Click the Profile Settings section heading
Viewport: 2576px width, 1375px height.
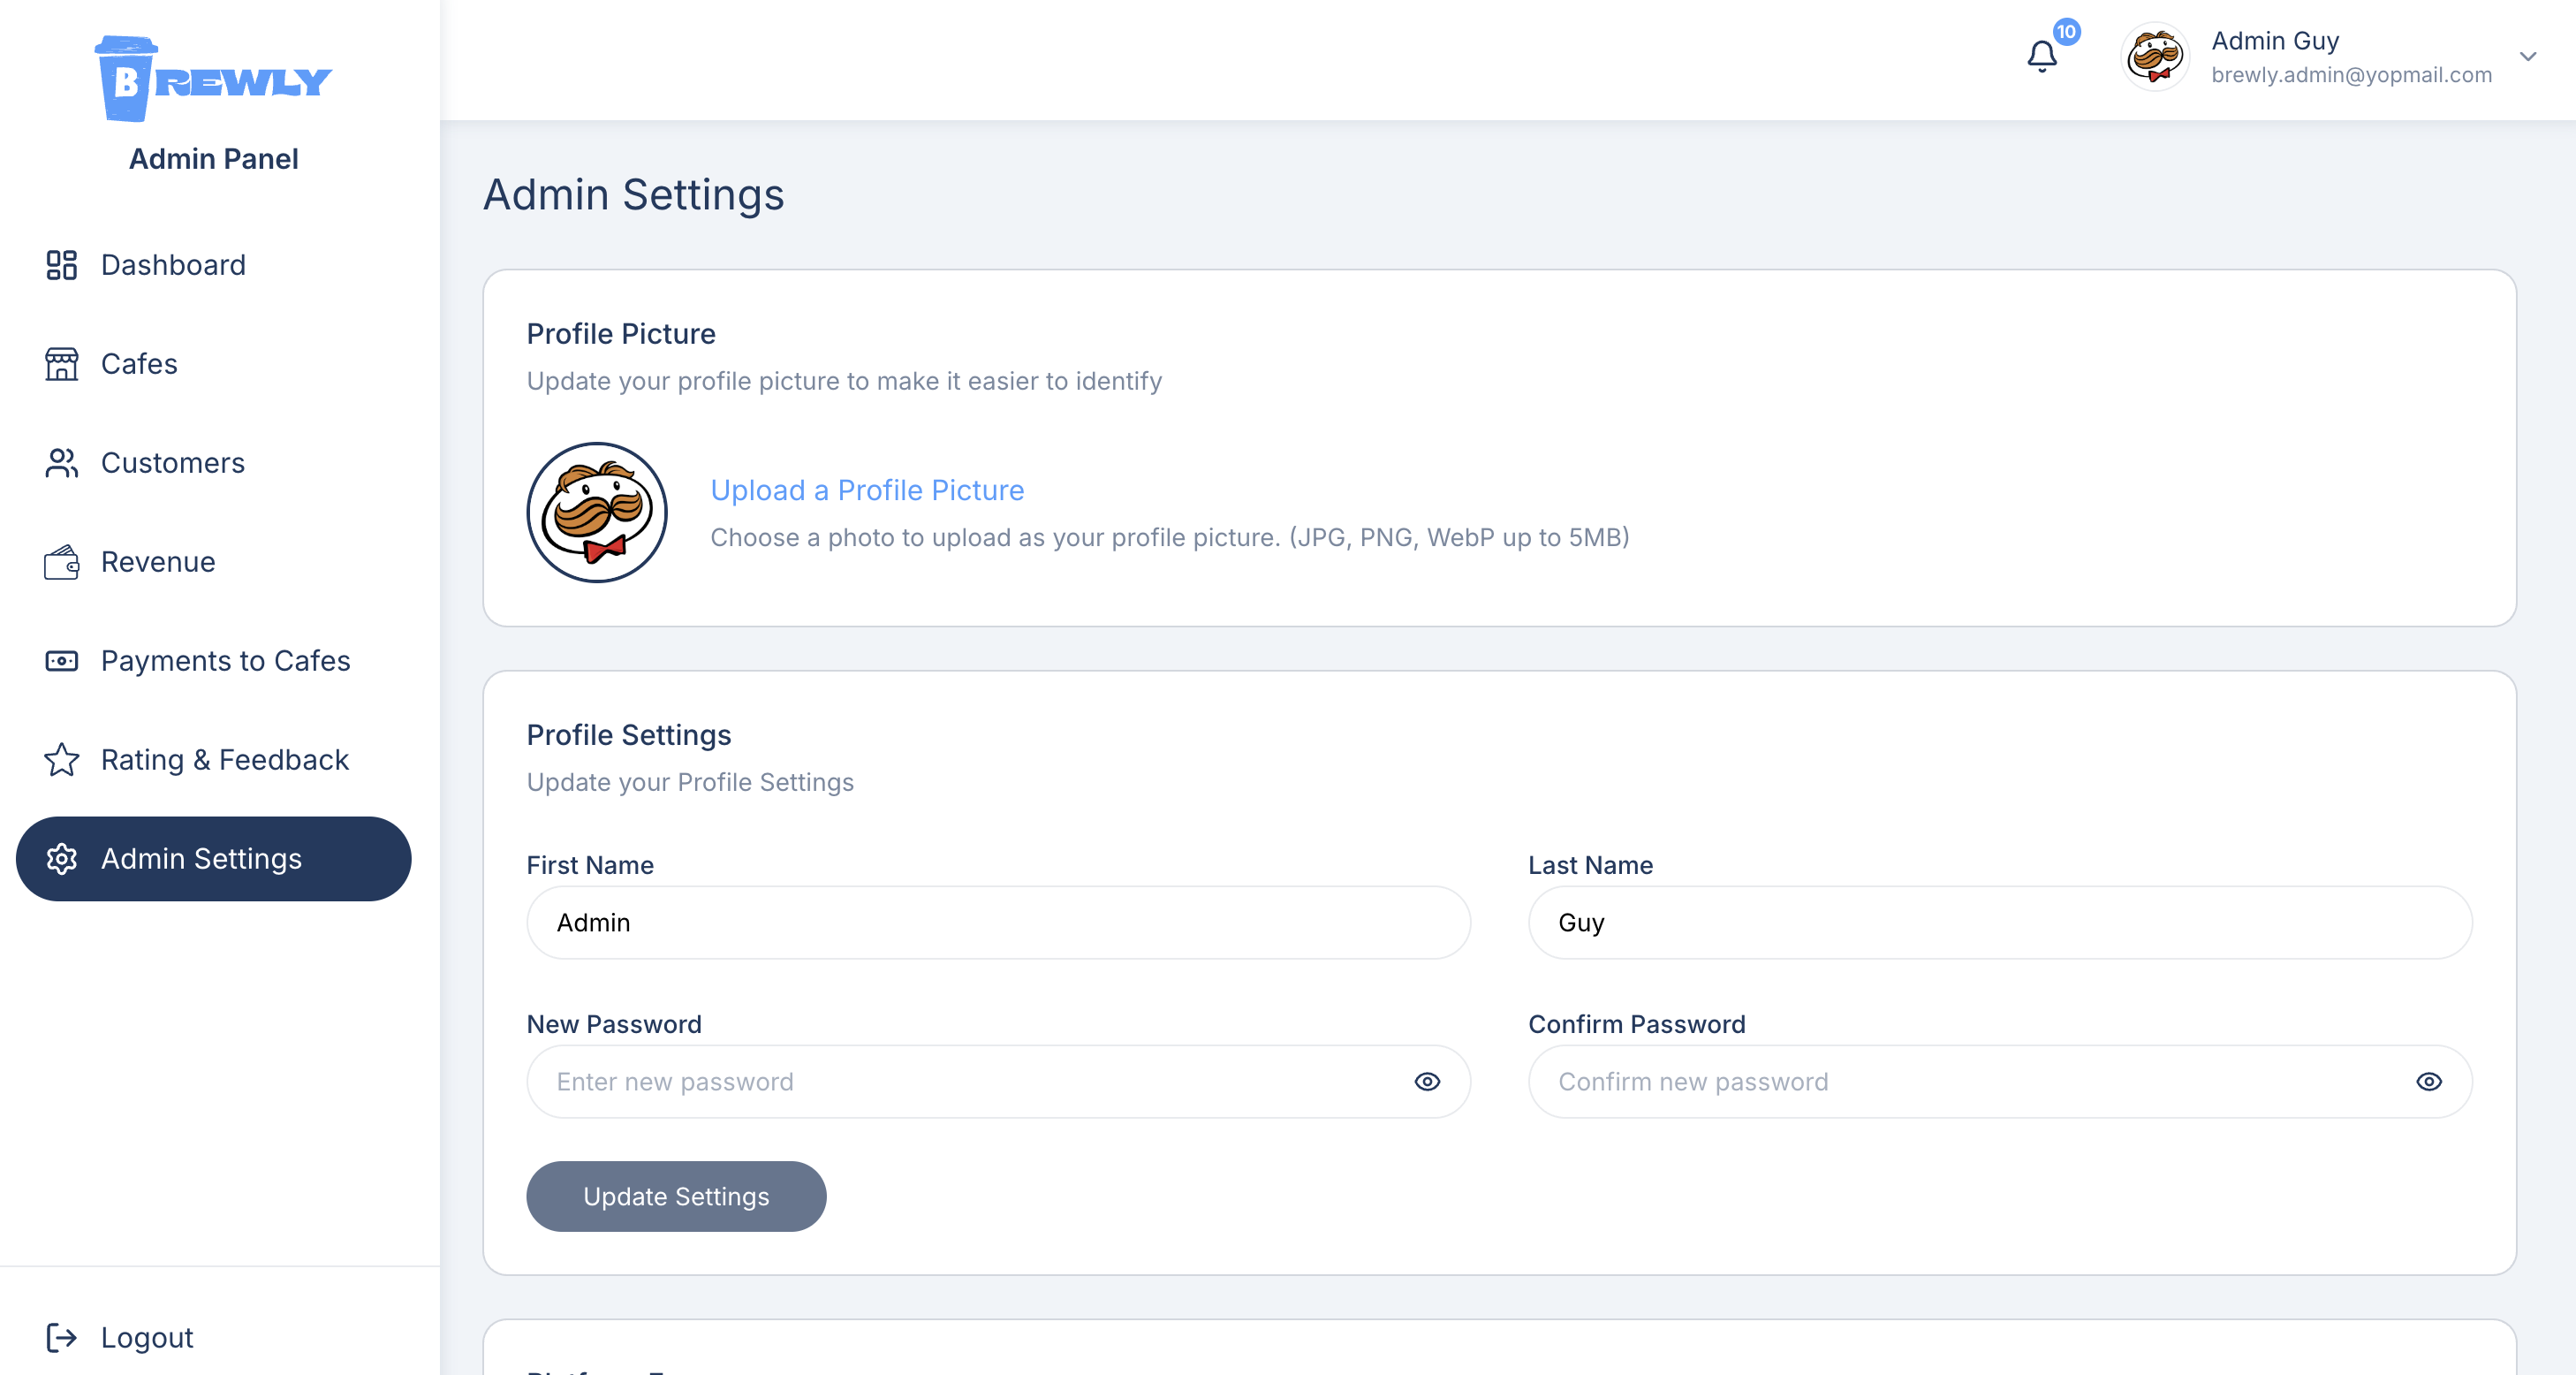(629, 735)
